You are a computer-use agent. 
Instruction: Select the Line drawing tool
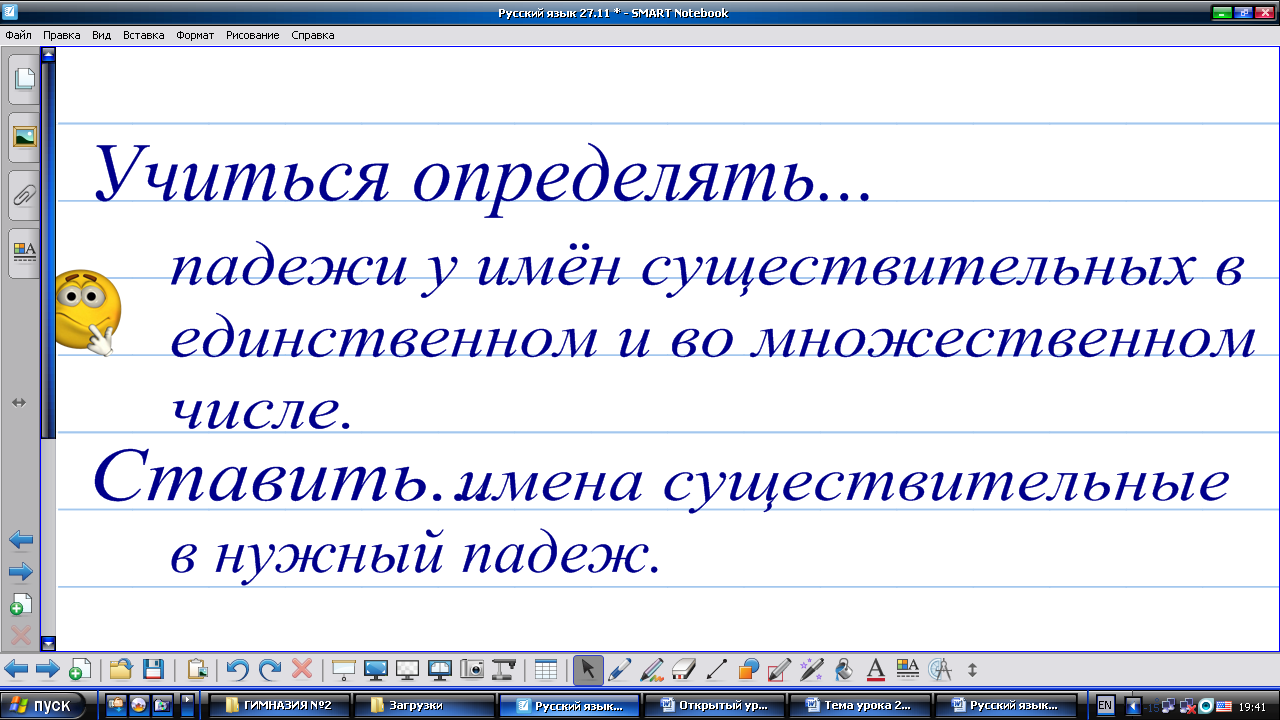pos(716,669)
